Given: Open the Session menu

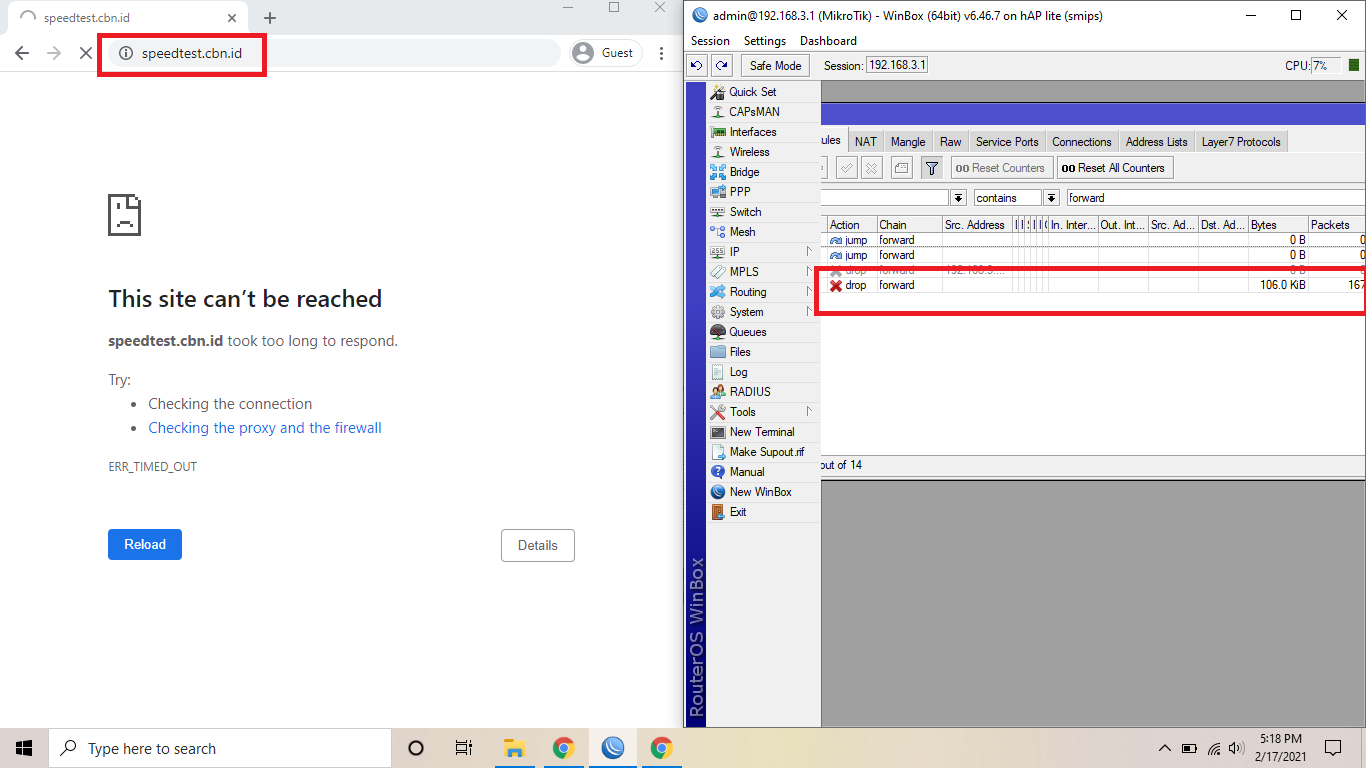Looking at the screenshot, I should pos(710,41).
